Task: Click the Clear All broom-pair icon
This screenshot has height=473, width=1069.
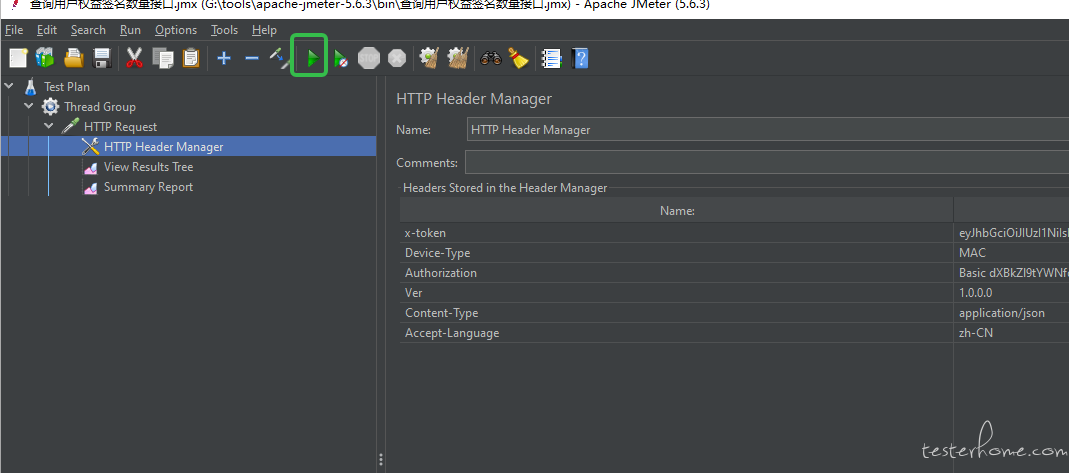Action: click(x=458, y=58)
